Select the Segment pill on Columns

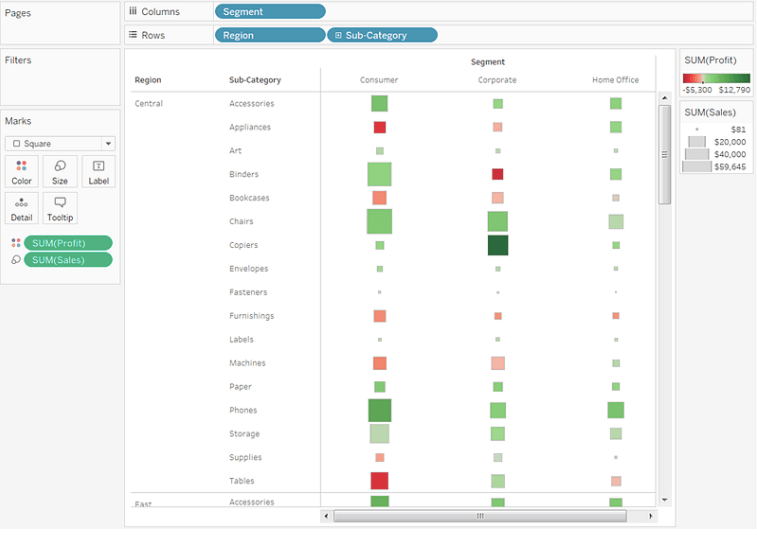(x=270, y=12)
